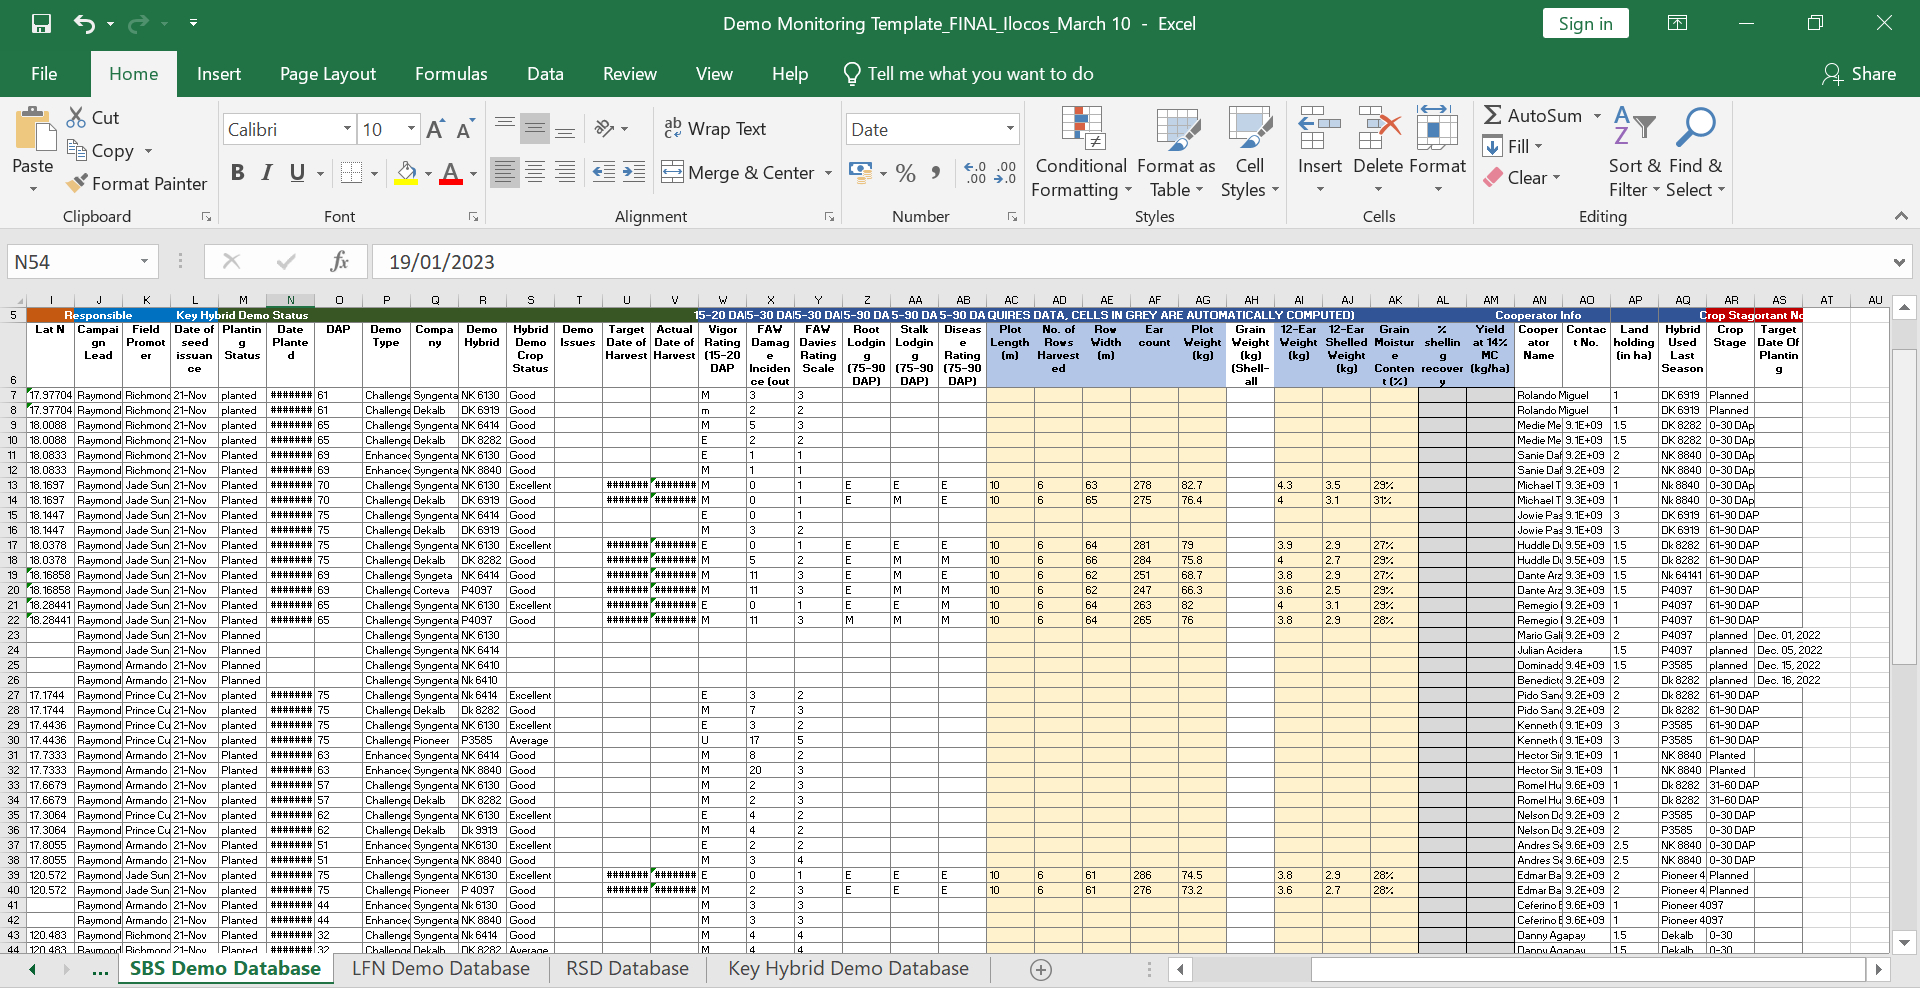Image resolution: width=1920 pixels, height=988 pixels.
Task: Expand the Name Box dropdown arrow
Action: pyautogui.click(x=144, y=262)
